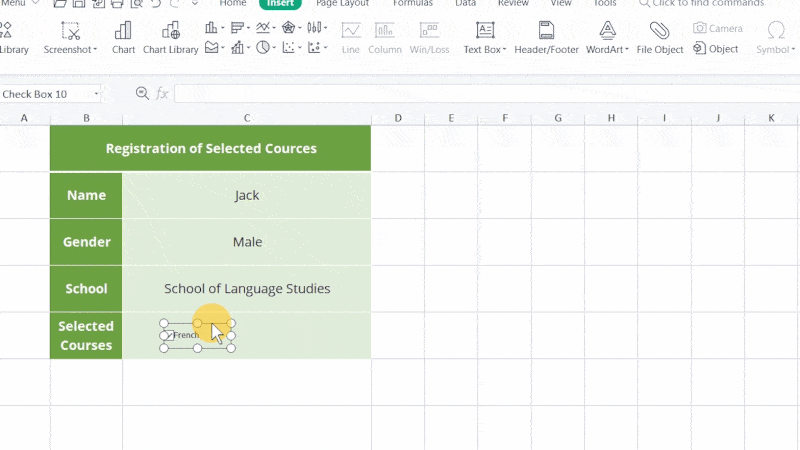This screenshot has height=450, width=800.
Task: Open the Screenshot tool
Action: 70,37
